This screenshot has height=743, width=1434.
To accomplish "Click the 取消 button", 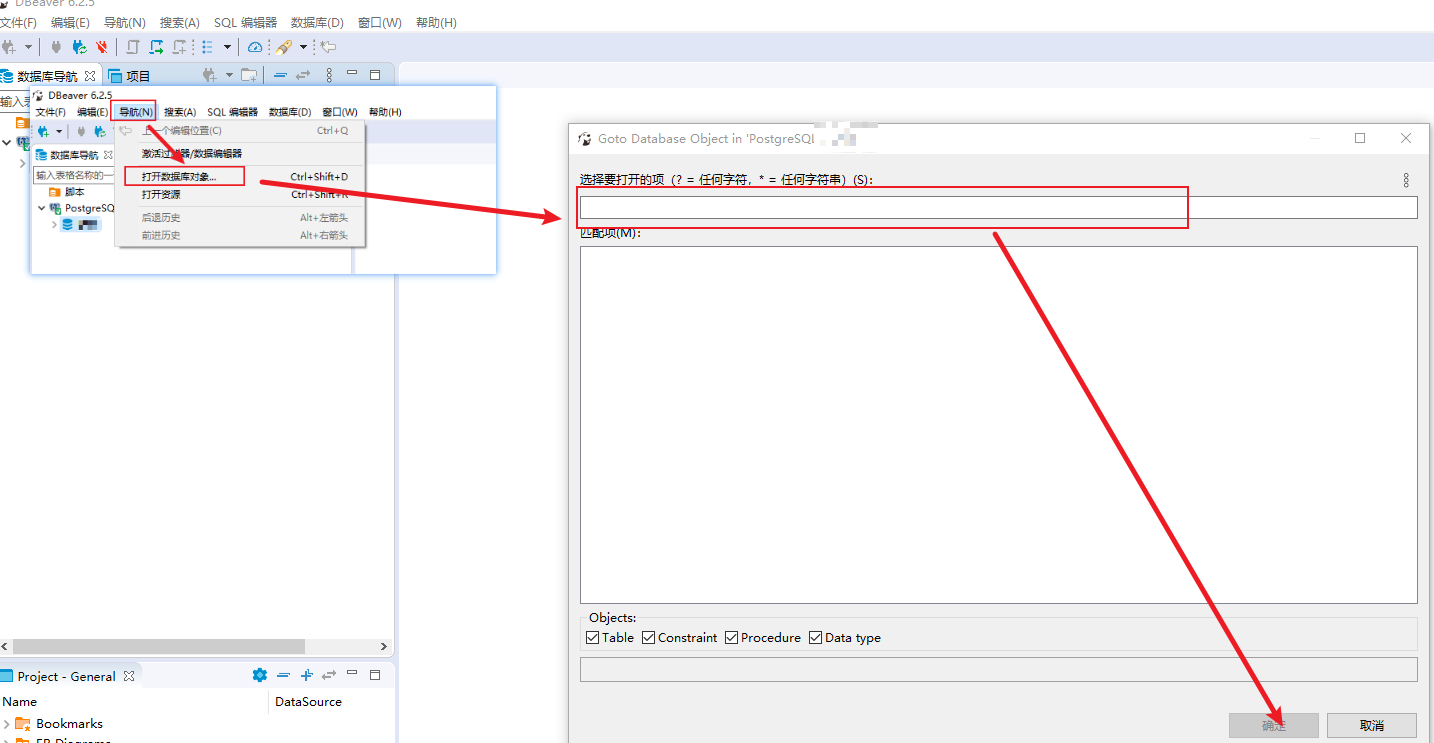I will (1372, 725).
